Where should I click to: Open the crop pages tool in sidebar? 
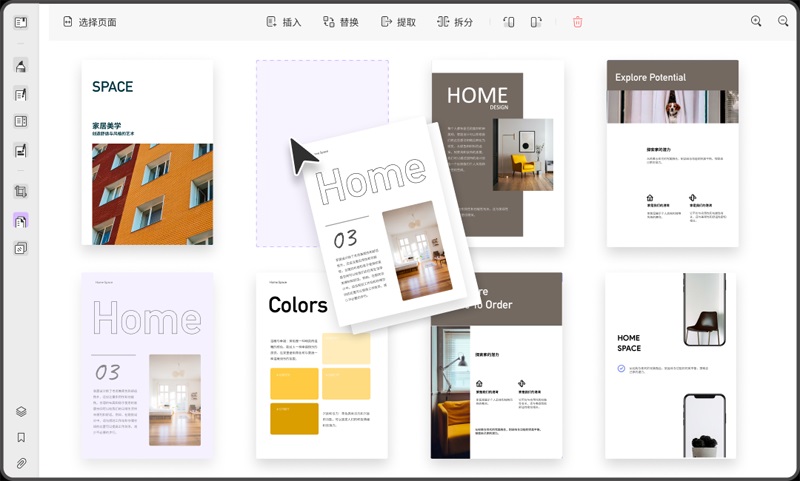coord(21,192)
